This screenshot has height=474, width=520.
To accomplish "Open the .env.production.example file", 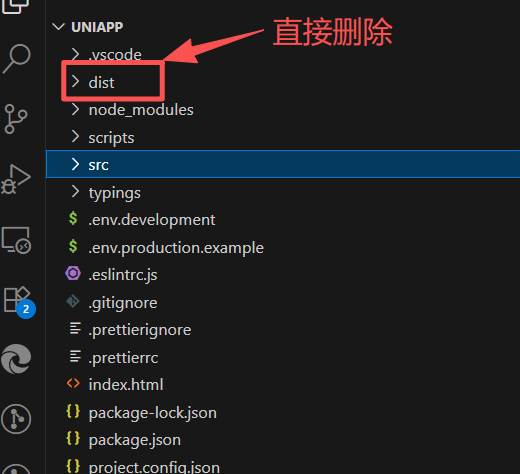I will coord(176,248).
